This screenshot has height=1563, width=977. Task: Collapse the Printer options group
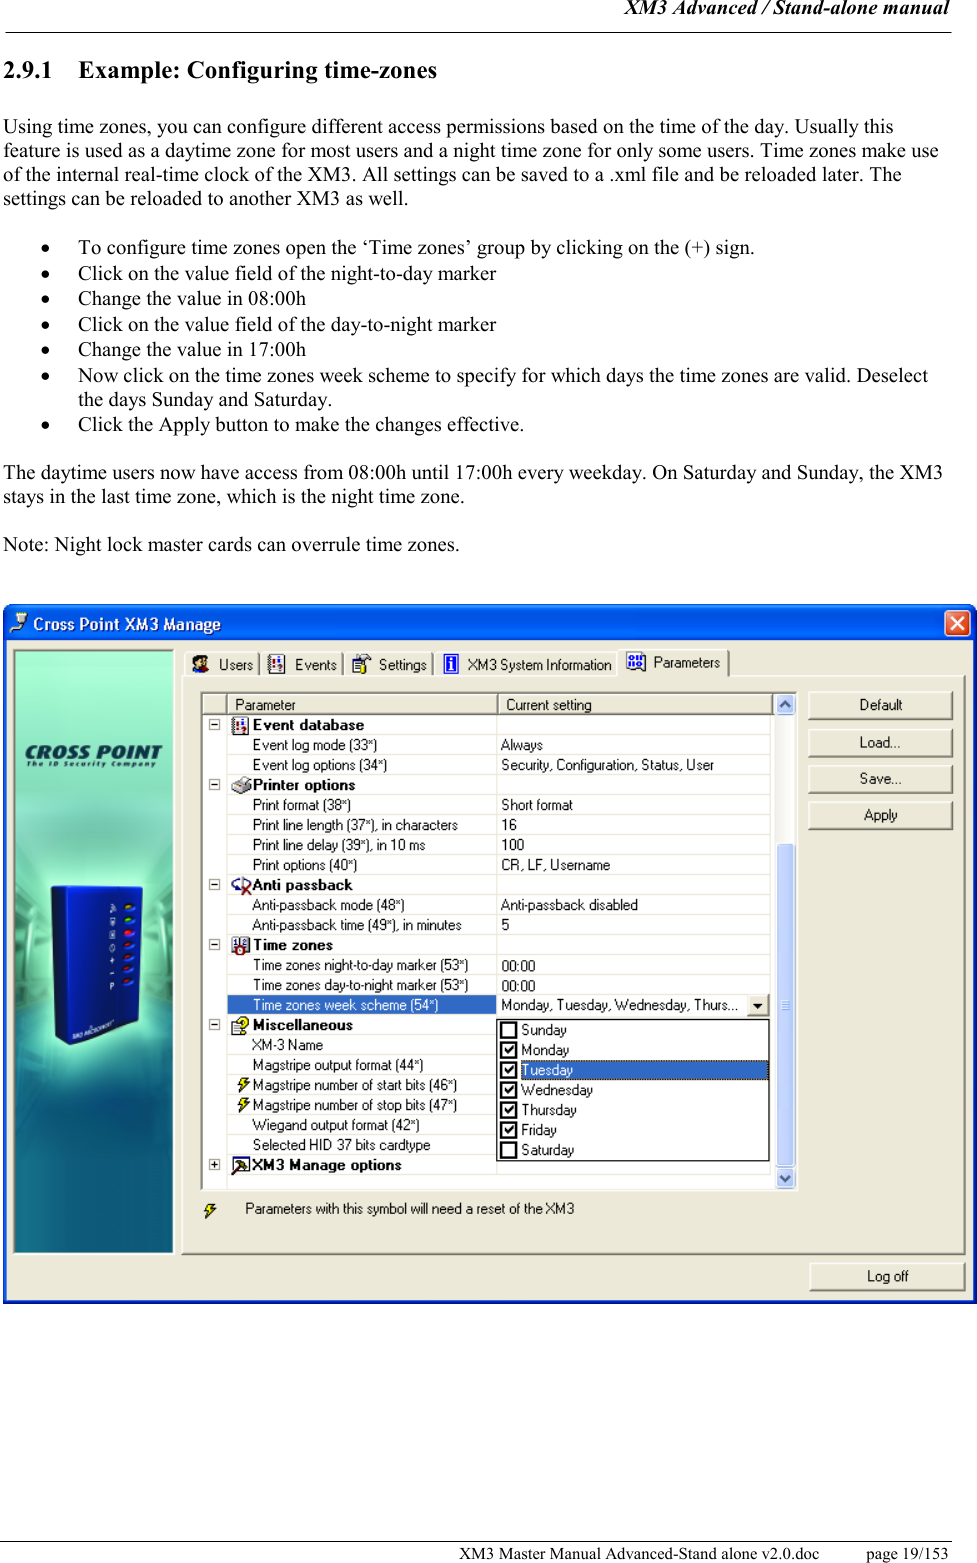coord(214,784)
